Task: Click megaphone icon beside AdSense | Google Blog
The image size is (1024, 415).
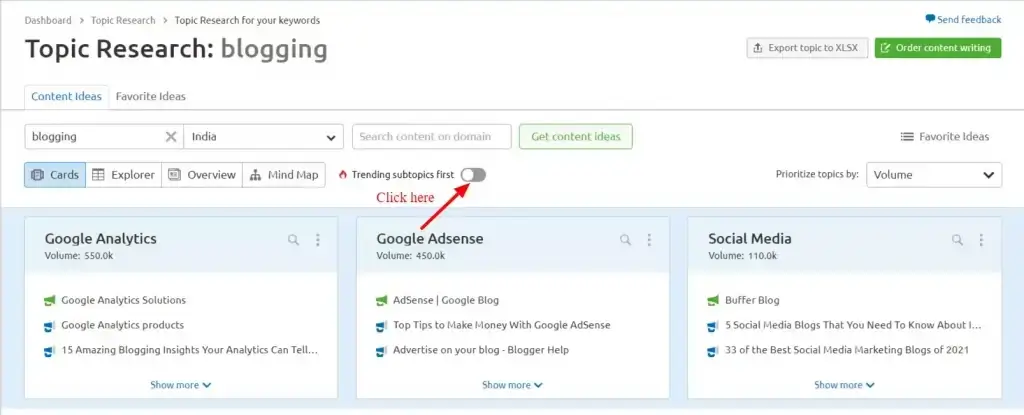Action: (382, 301)
